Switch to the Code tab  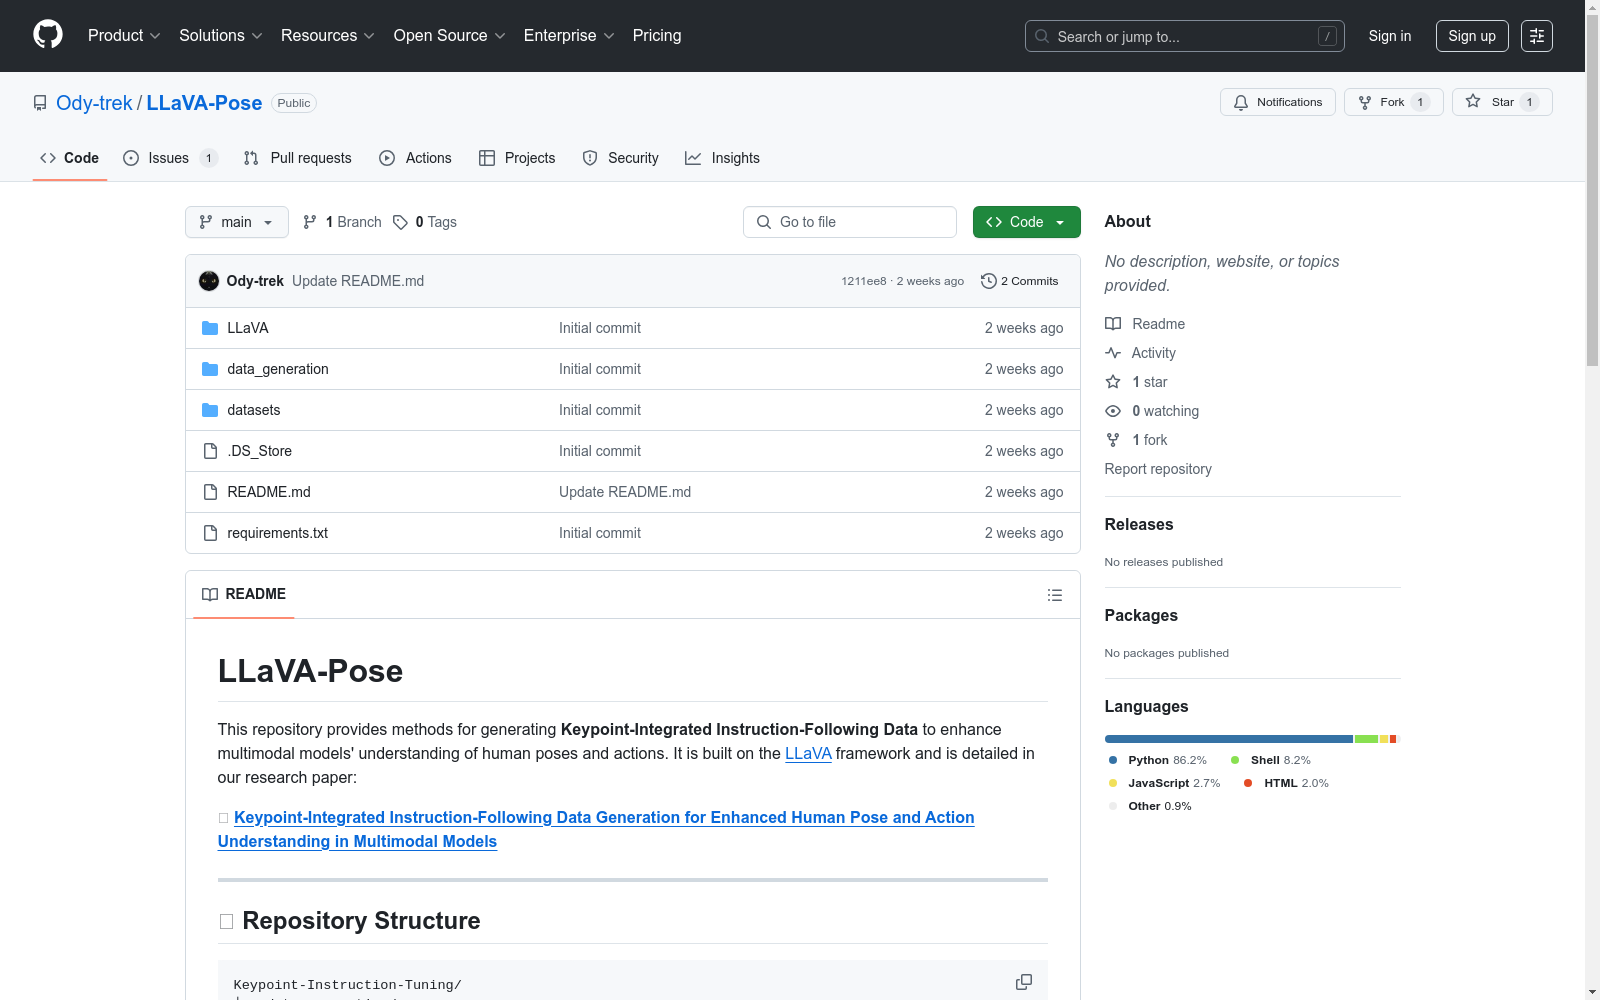pos(70,158)
